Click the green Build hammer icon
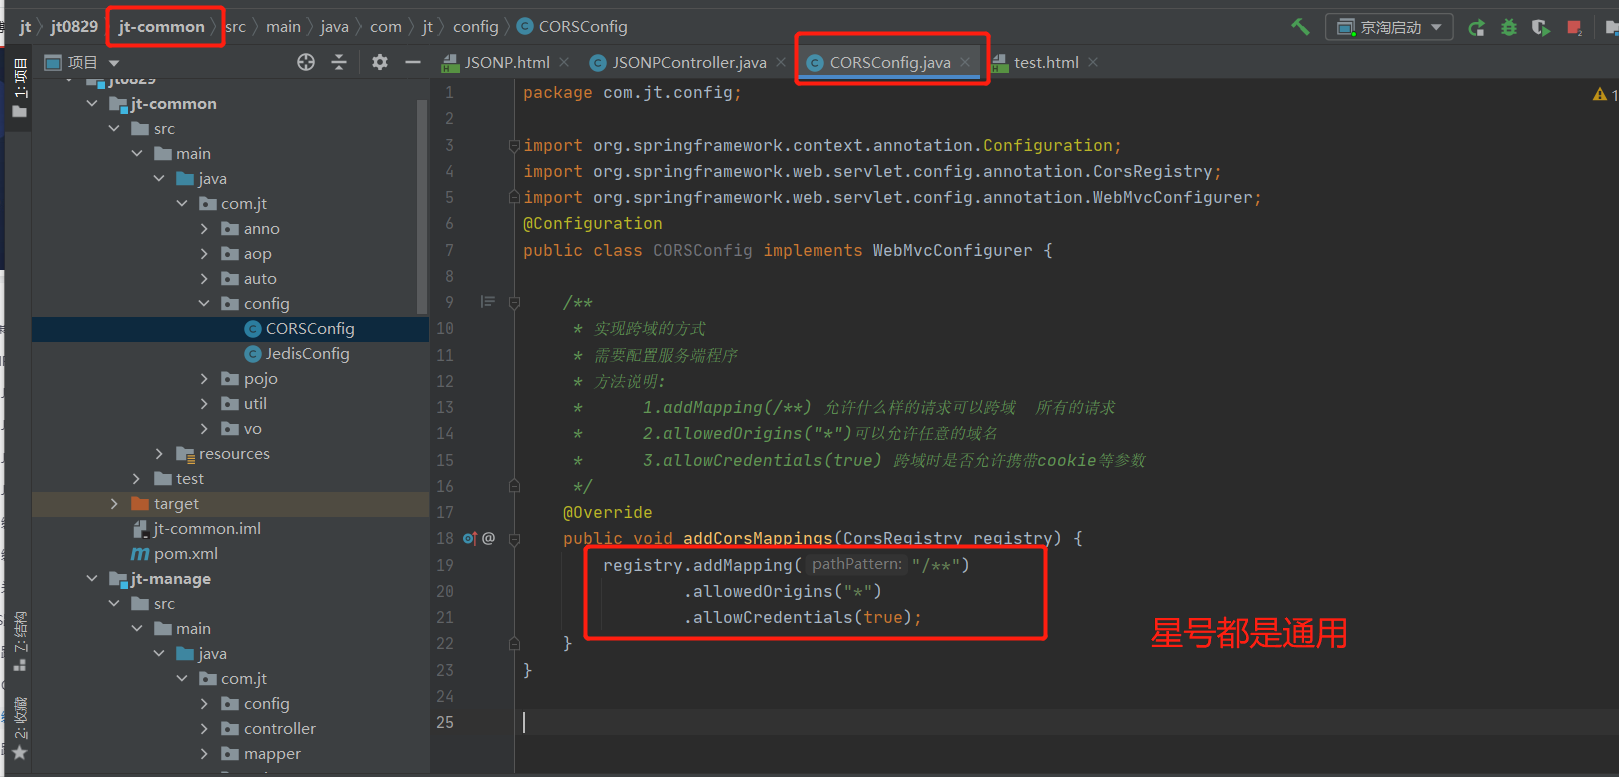The height and width of the screenshot is (777, 1619). coord(1300,27)
